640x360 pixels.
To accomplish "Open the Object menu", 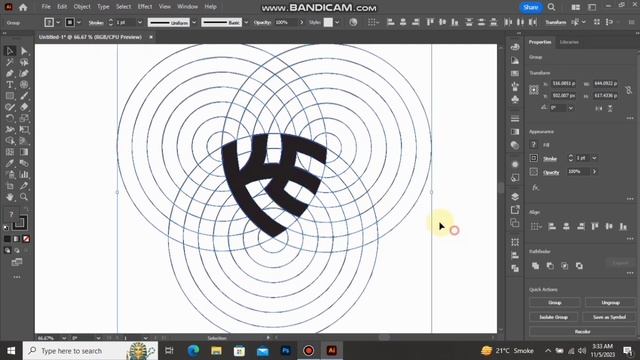I will click(82, 7).
